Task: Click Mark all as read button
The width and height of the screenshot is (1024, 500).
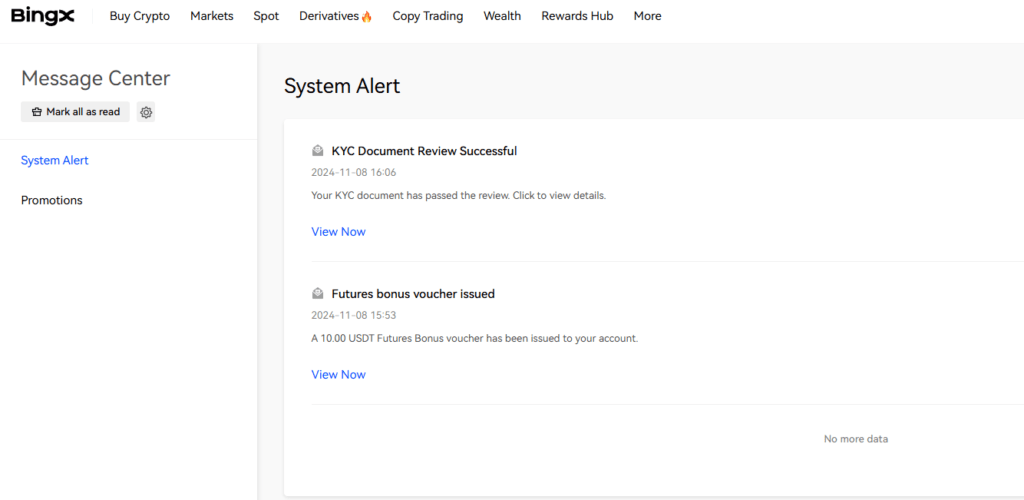Action: pyautogui.click(x=76, y=112)
